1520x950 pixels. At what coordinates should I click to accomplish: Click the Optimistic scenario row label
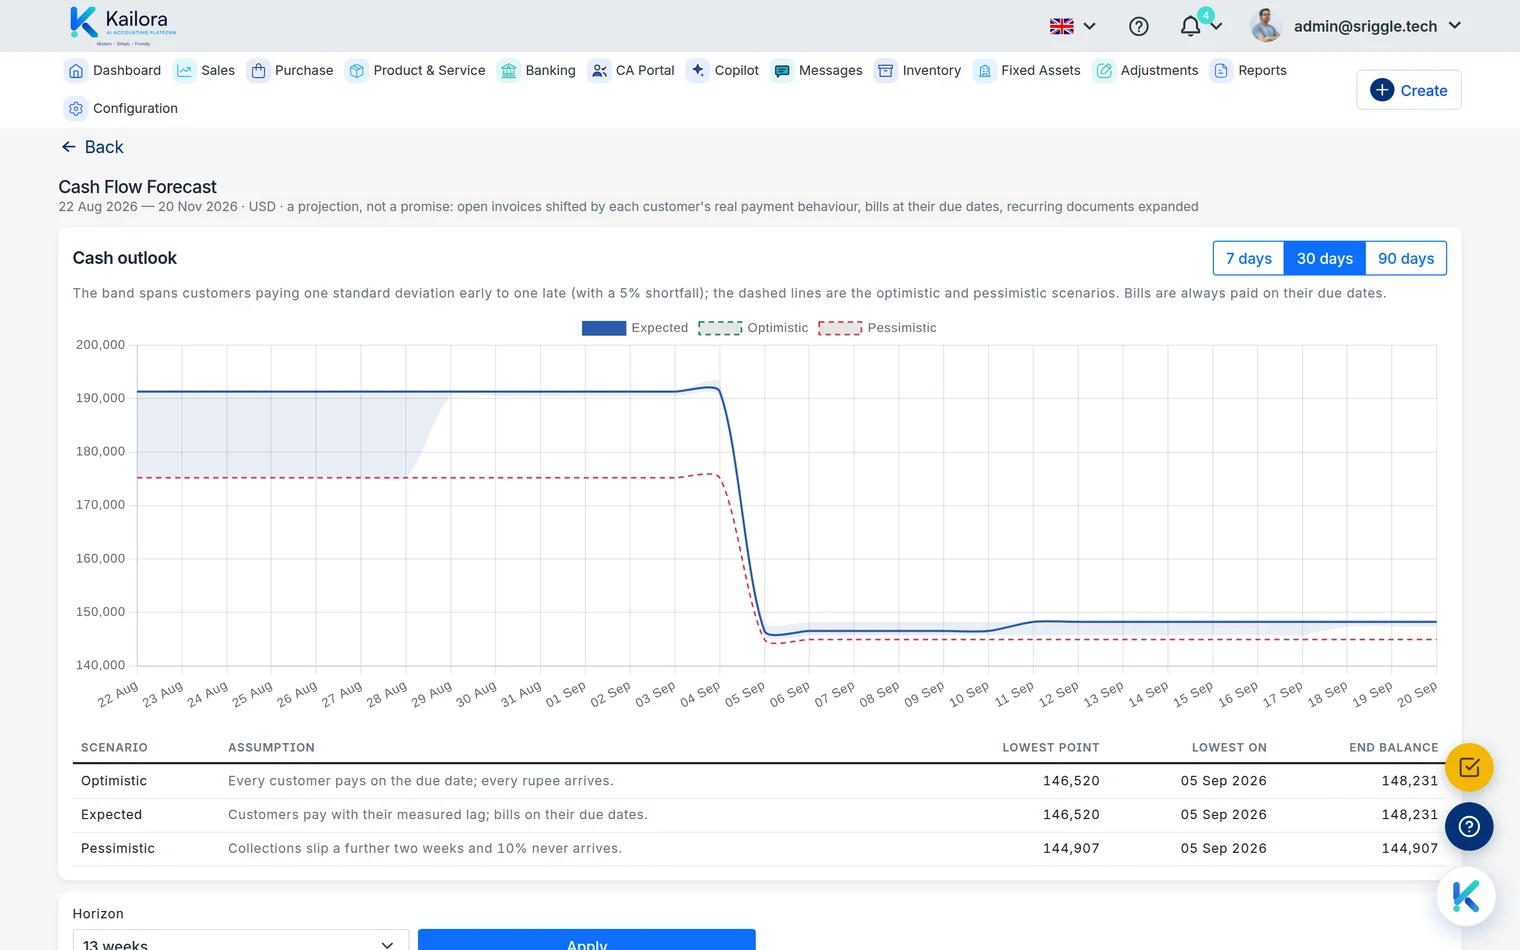pyautogui.click(x=114, y=781)
